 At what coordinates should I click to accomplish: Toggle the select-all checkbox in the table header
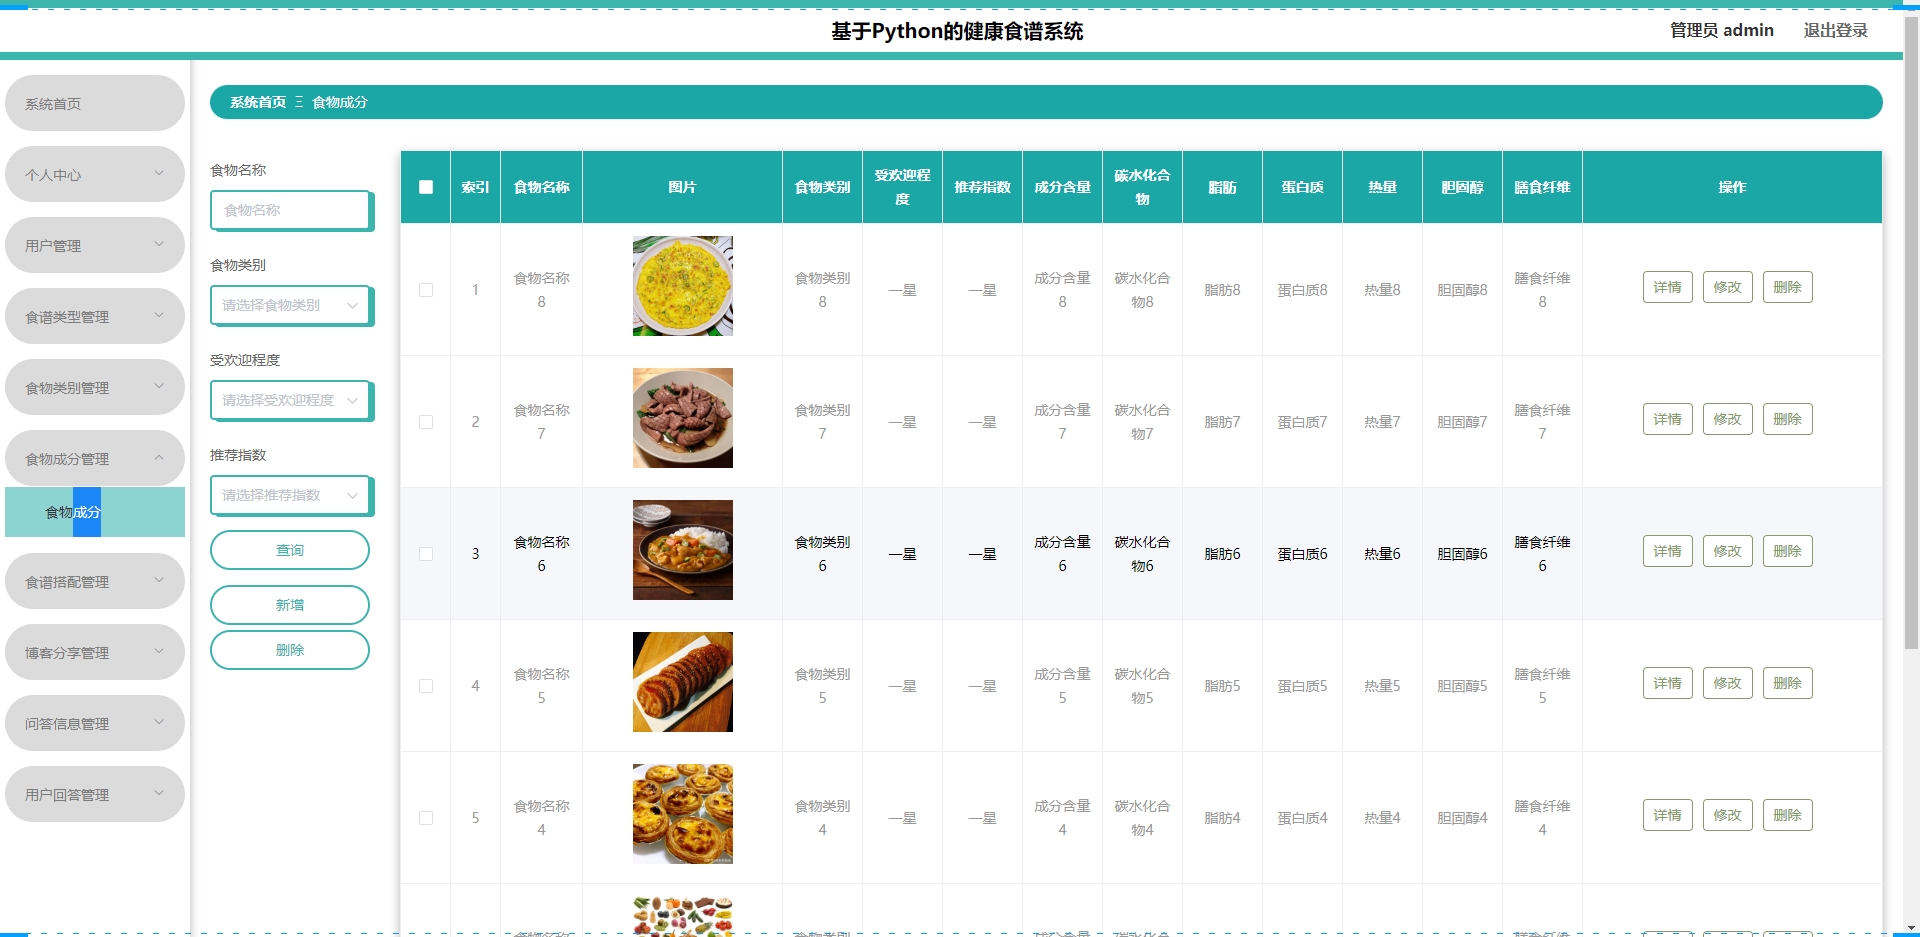(x=426, y=187)
